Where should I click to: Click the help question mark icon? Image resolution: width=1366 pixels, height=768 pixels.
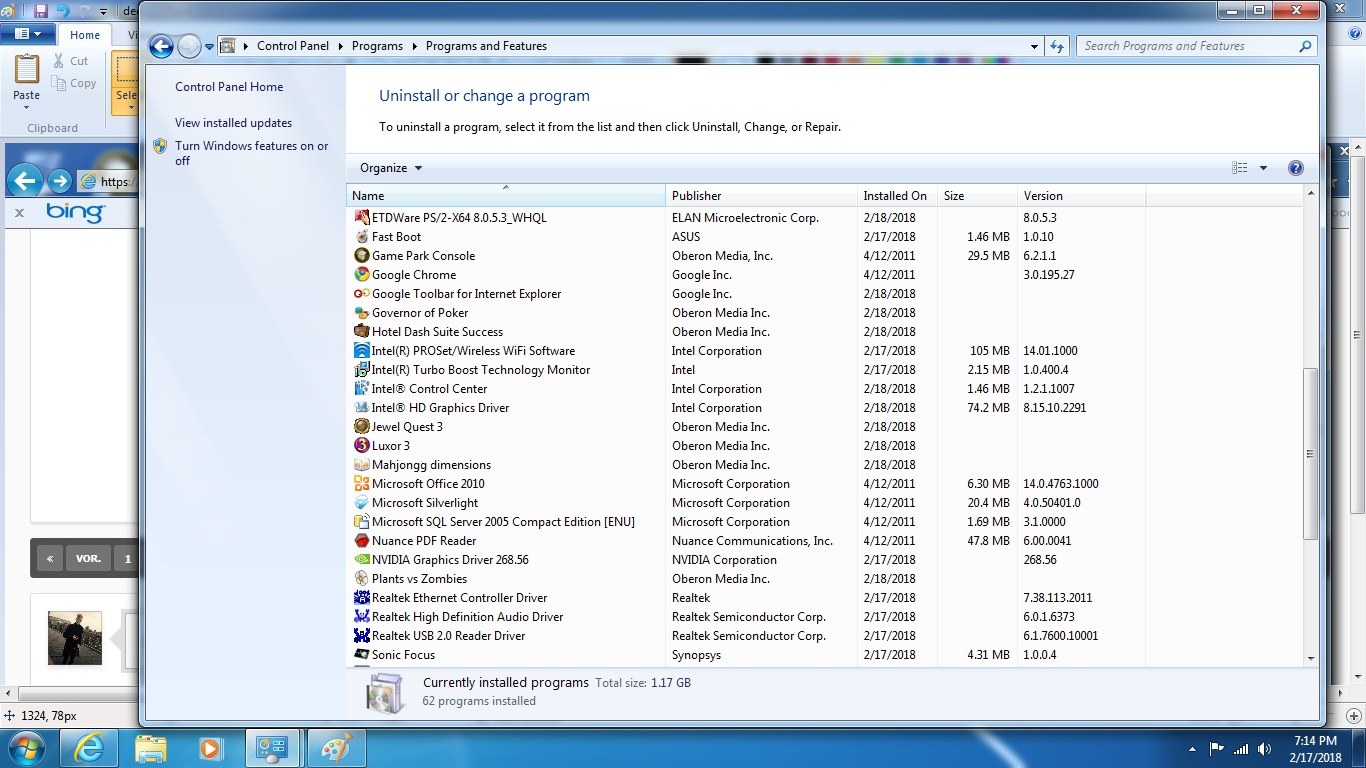(1296, 168)
